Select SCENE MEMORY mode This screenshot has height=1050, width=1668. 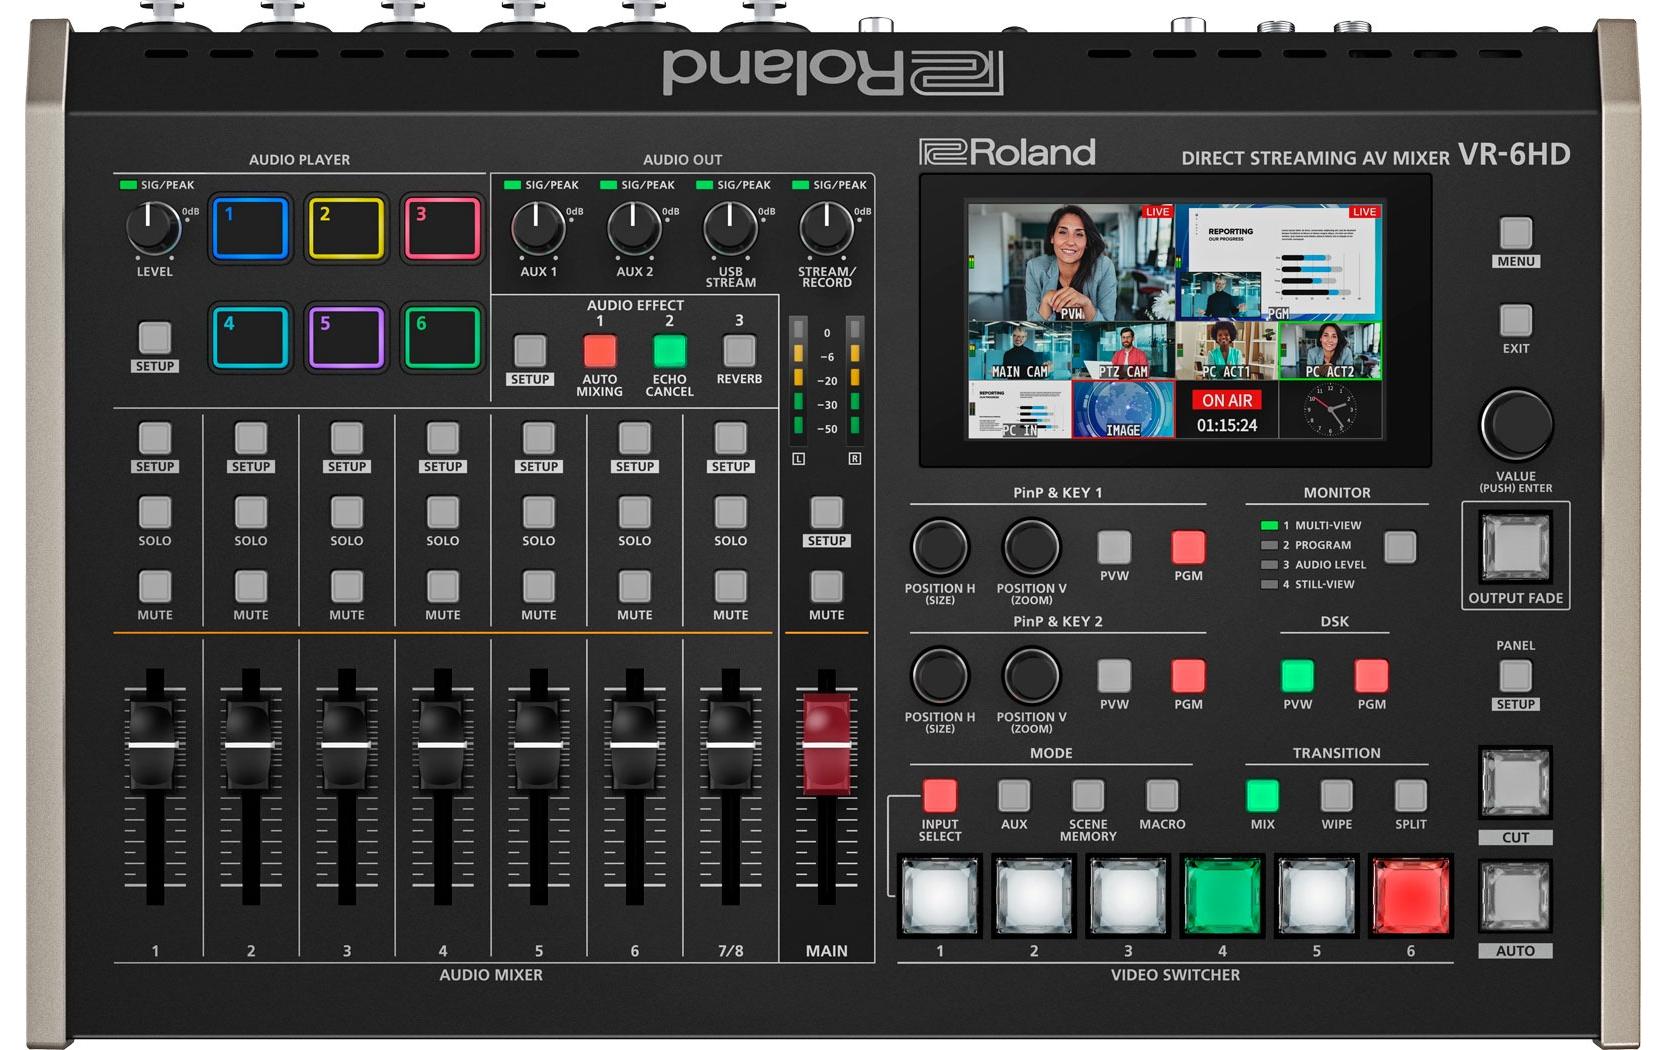tap(1088, 796)
